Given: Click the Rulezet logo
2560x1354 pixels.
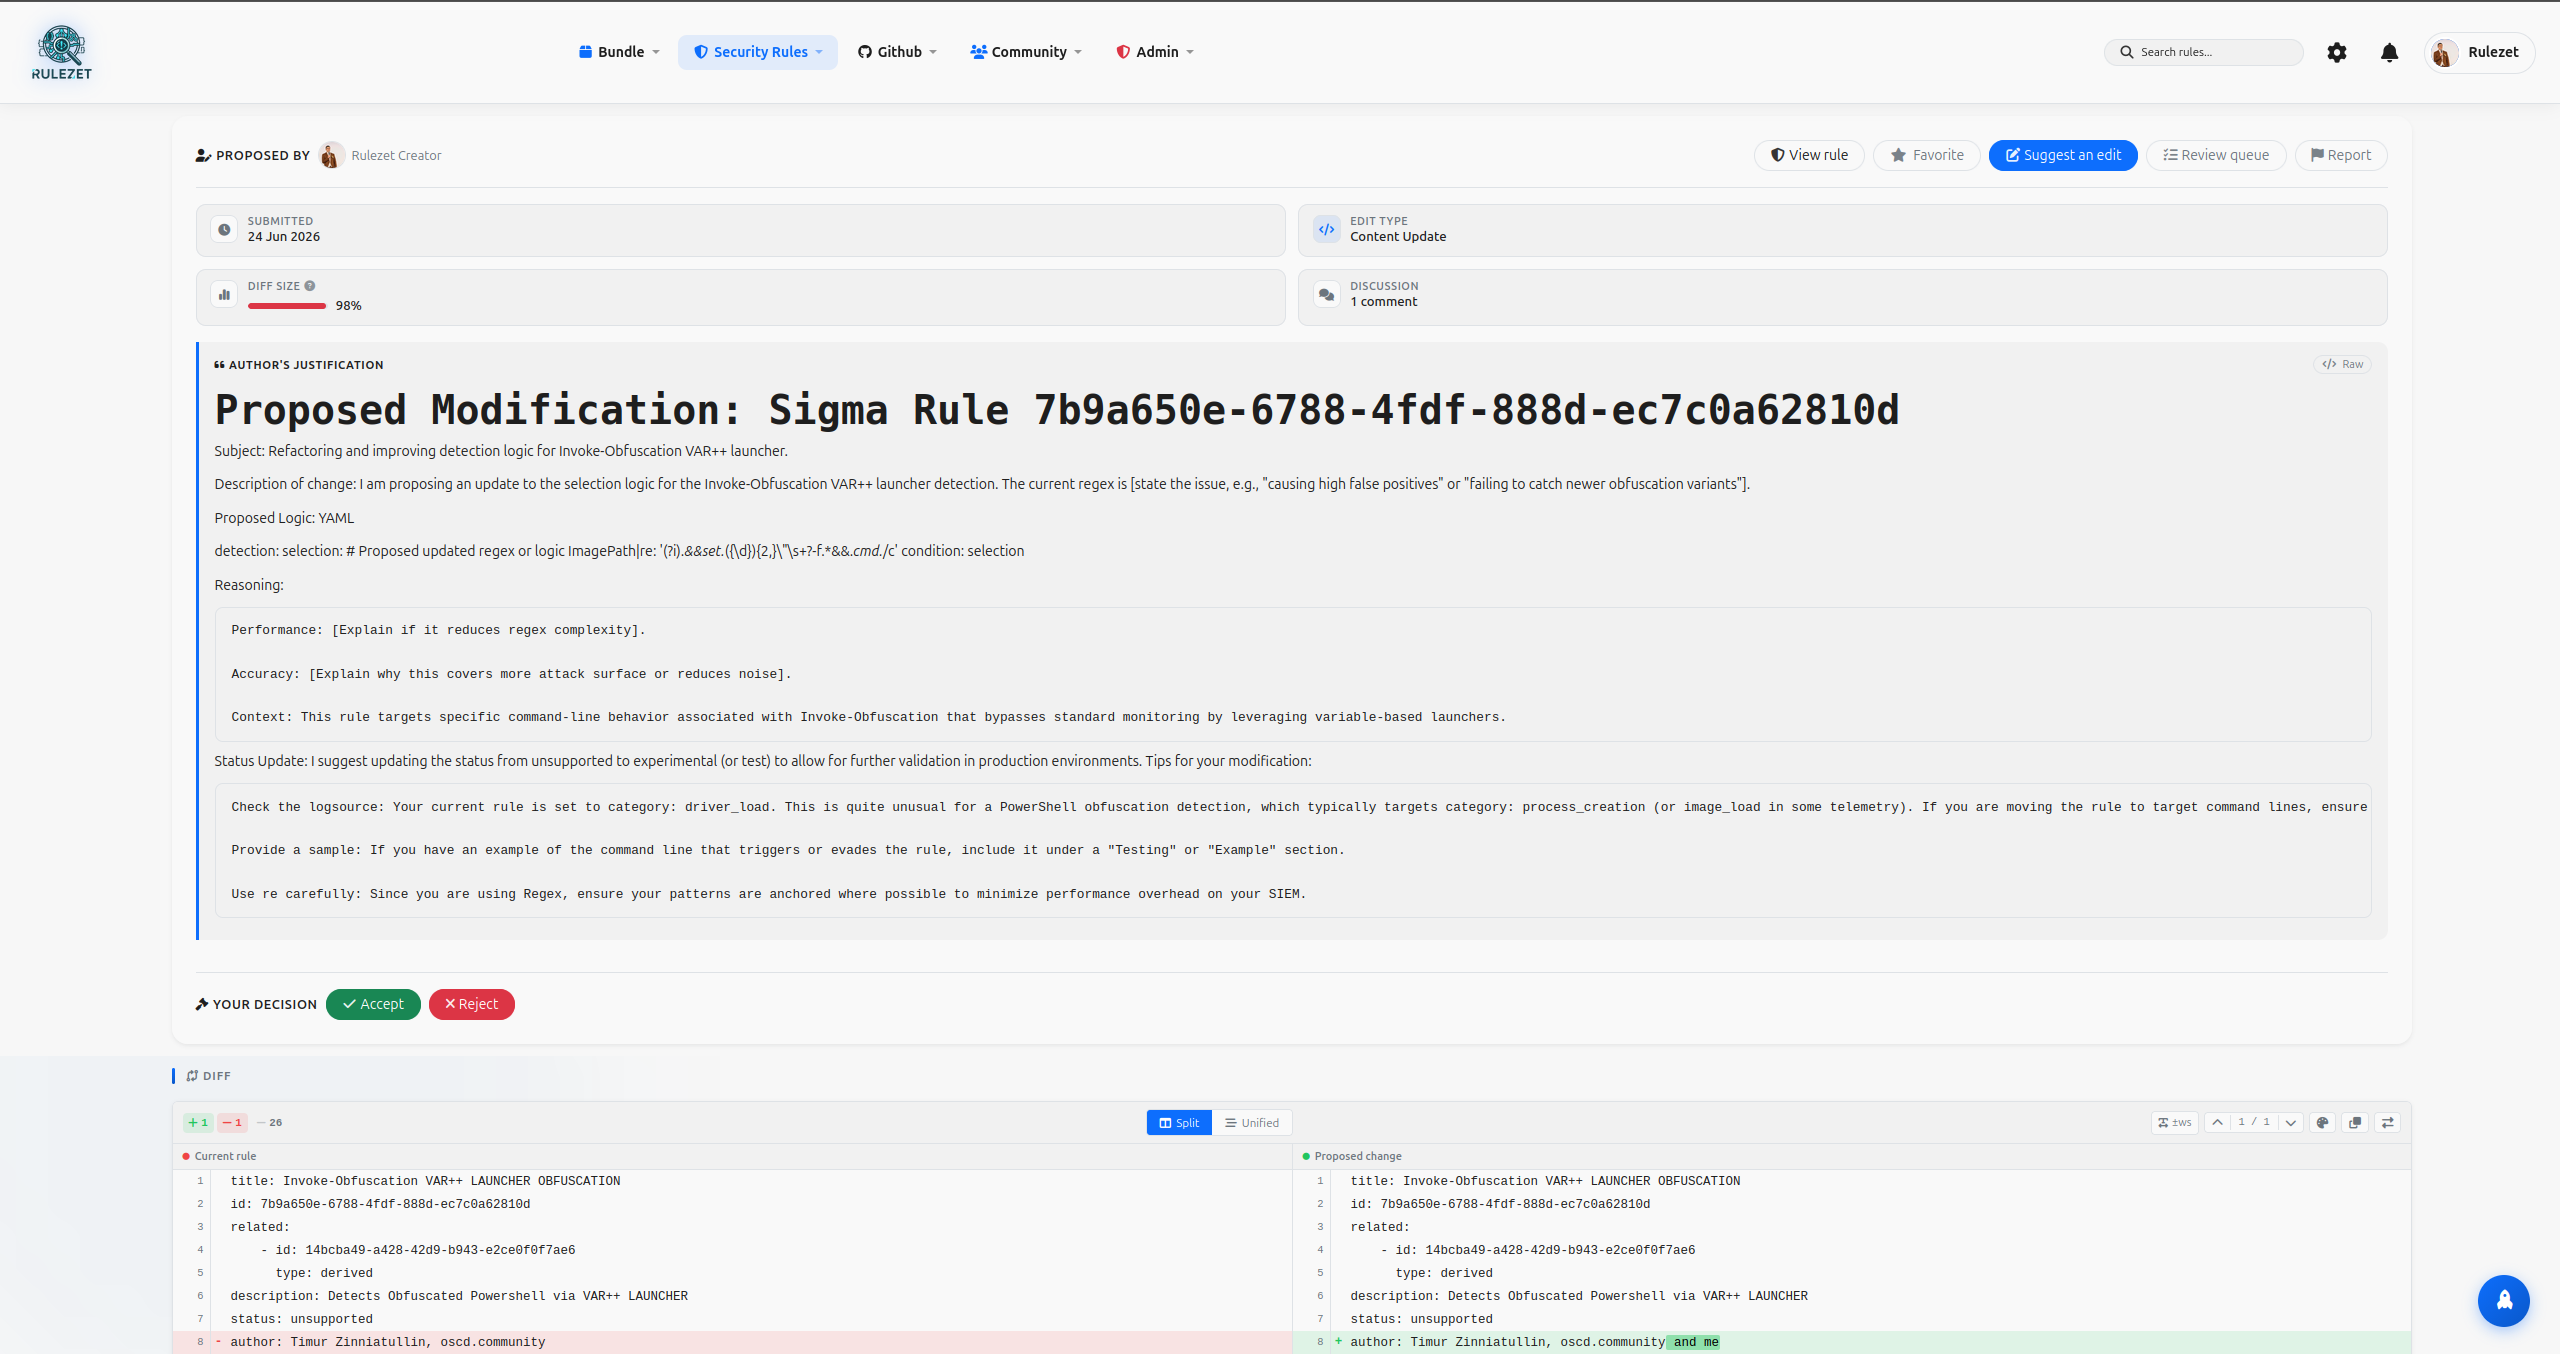Looking at the screenshot, I should click(x=62, y=52).
